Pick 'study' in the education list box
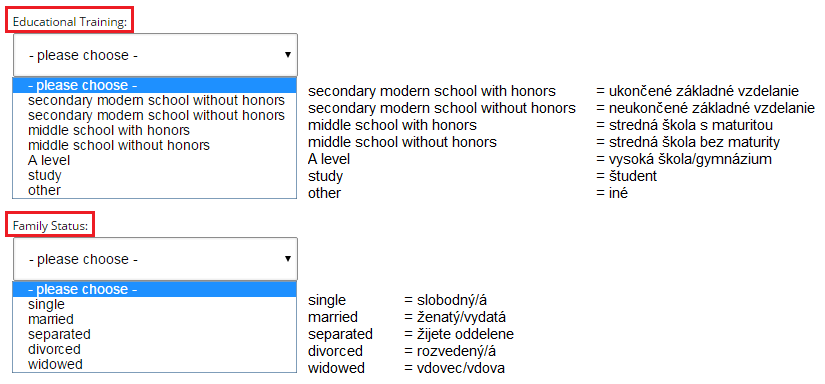The height and width of the screenshot is (384, 825). (x=155, y=175)
